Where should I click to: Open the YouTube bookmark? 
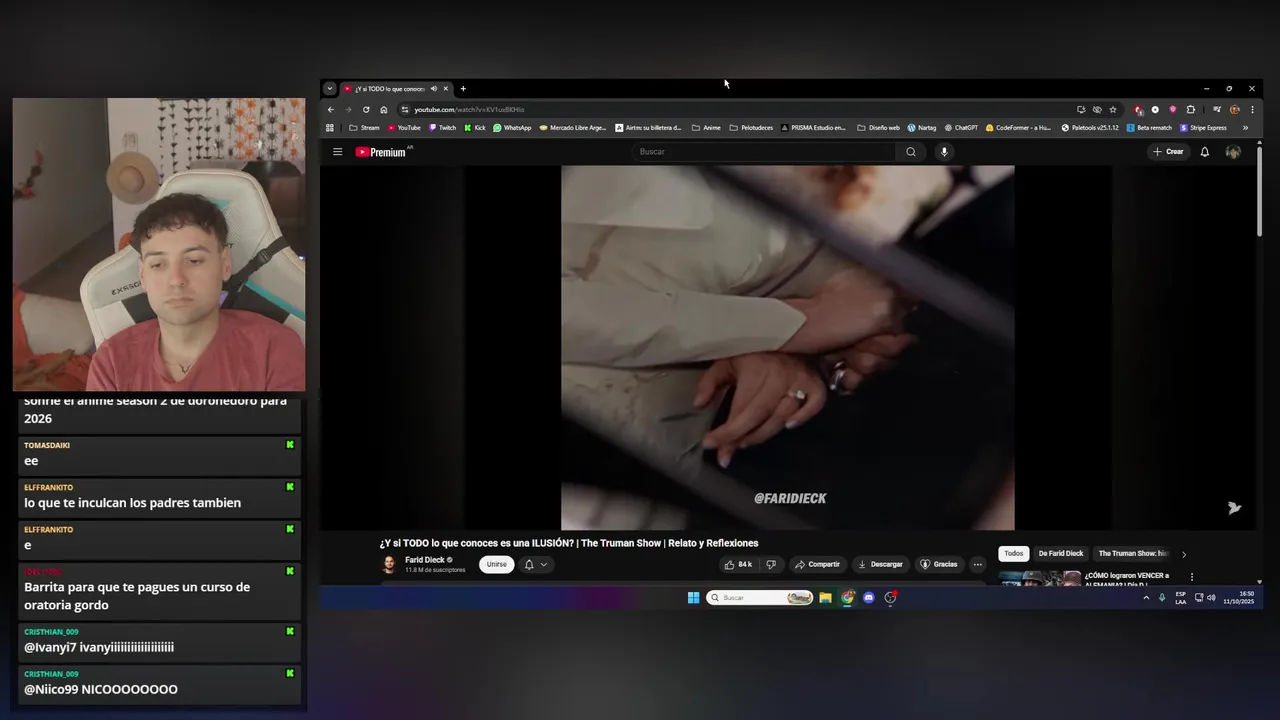pyautogui.click(x=405, y=128)
